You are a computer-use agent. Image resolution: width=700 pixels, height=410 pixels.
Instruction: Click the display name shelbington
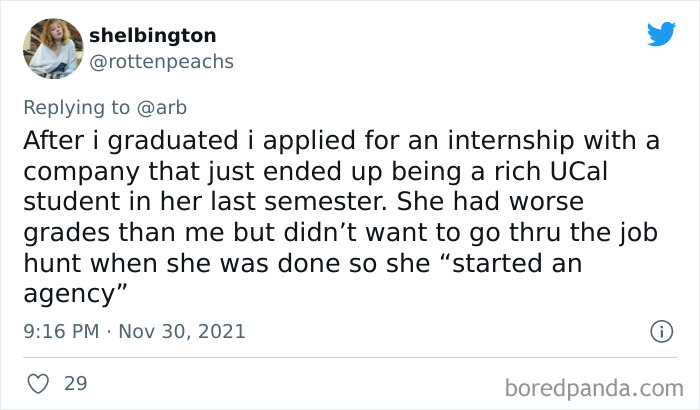click(x=152, y=35)
